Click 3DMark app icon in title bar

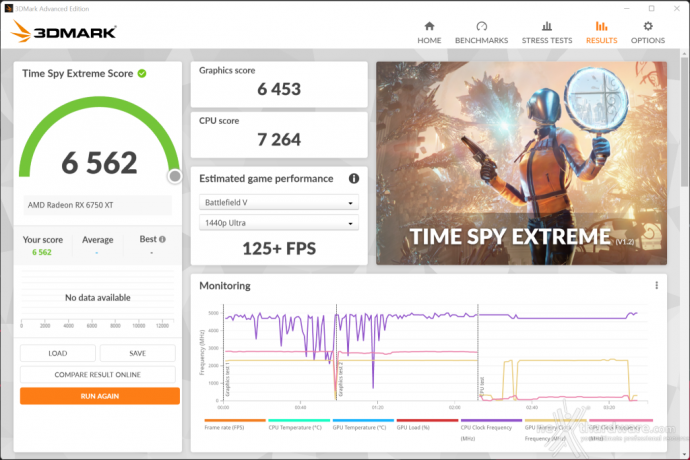point(8,8)
